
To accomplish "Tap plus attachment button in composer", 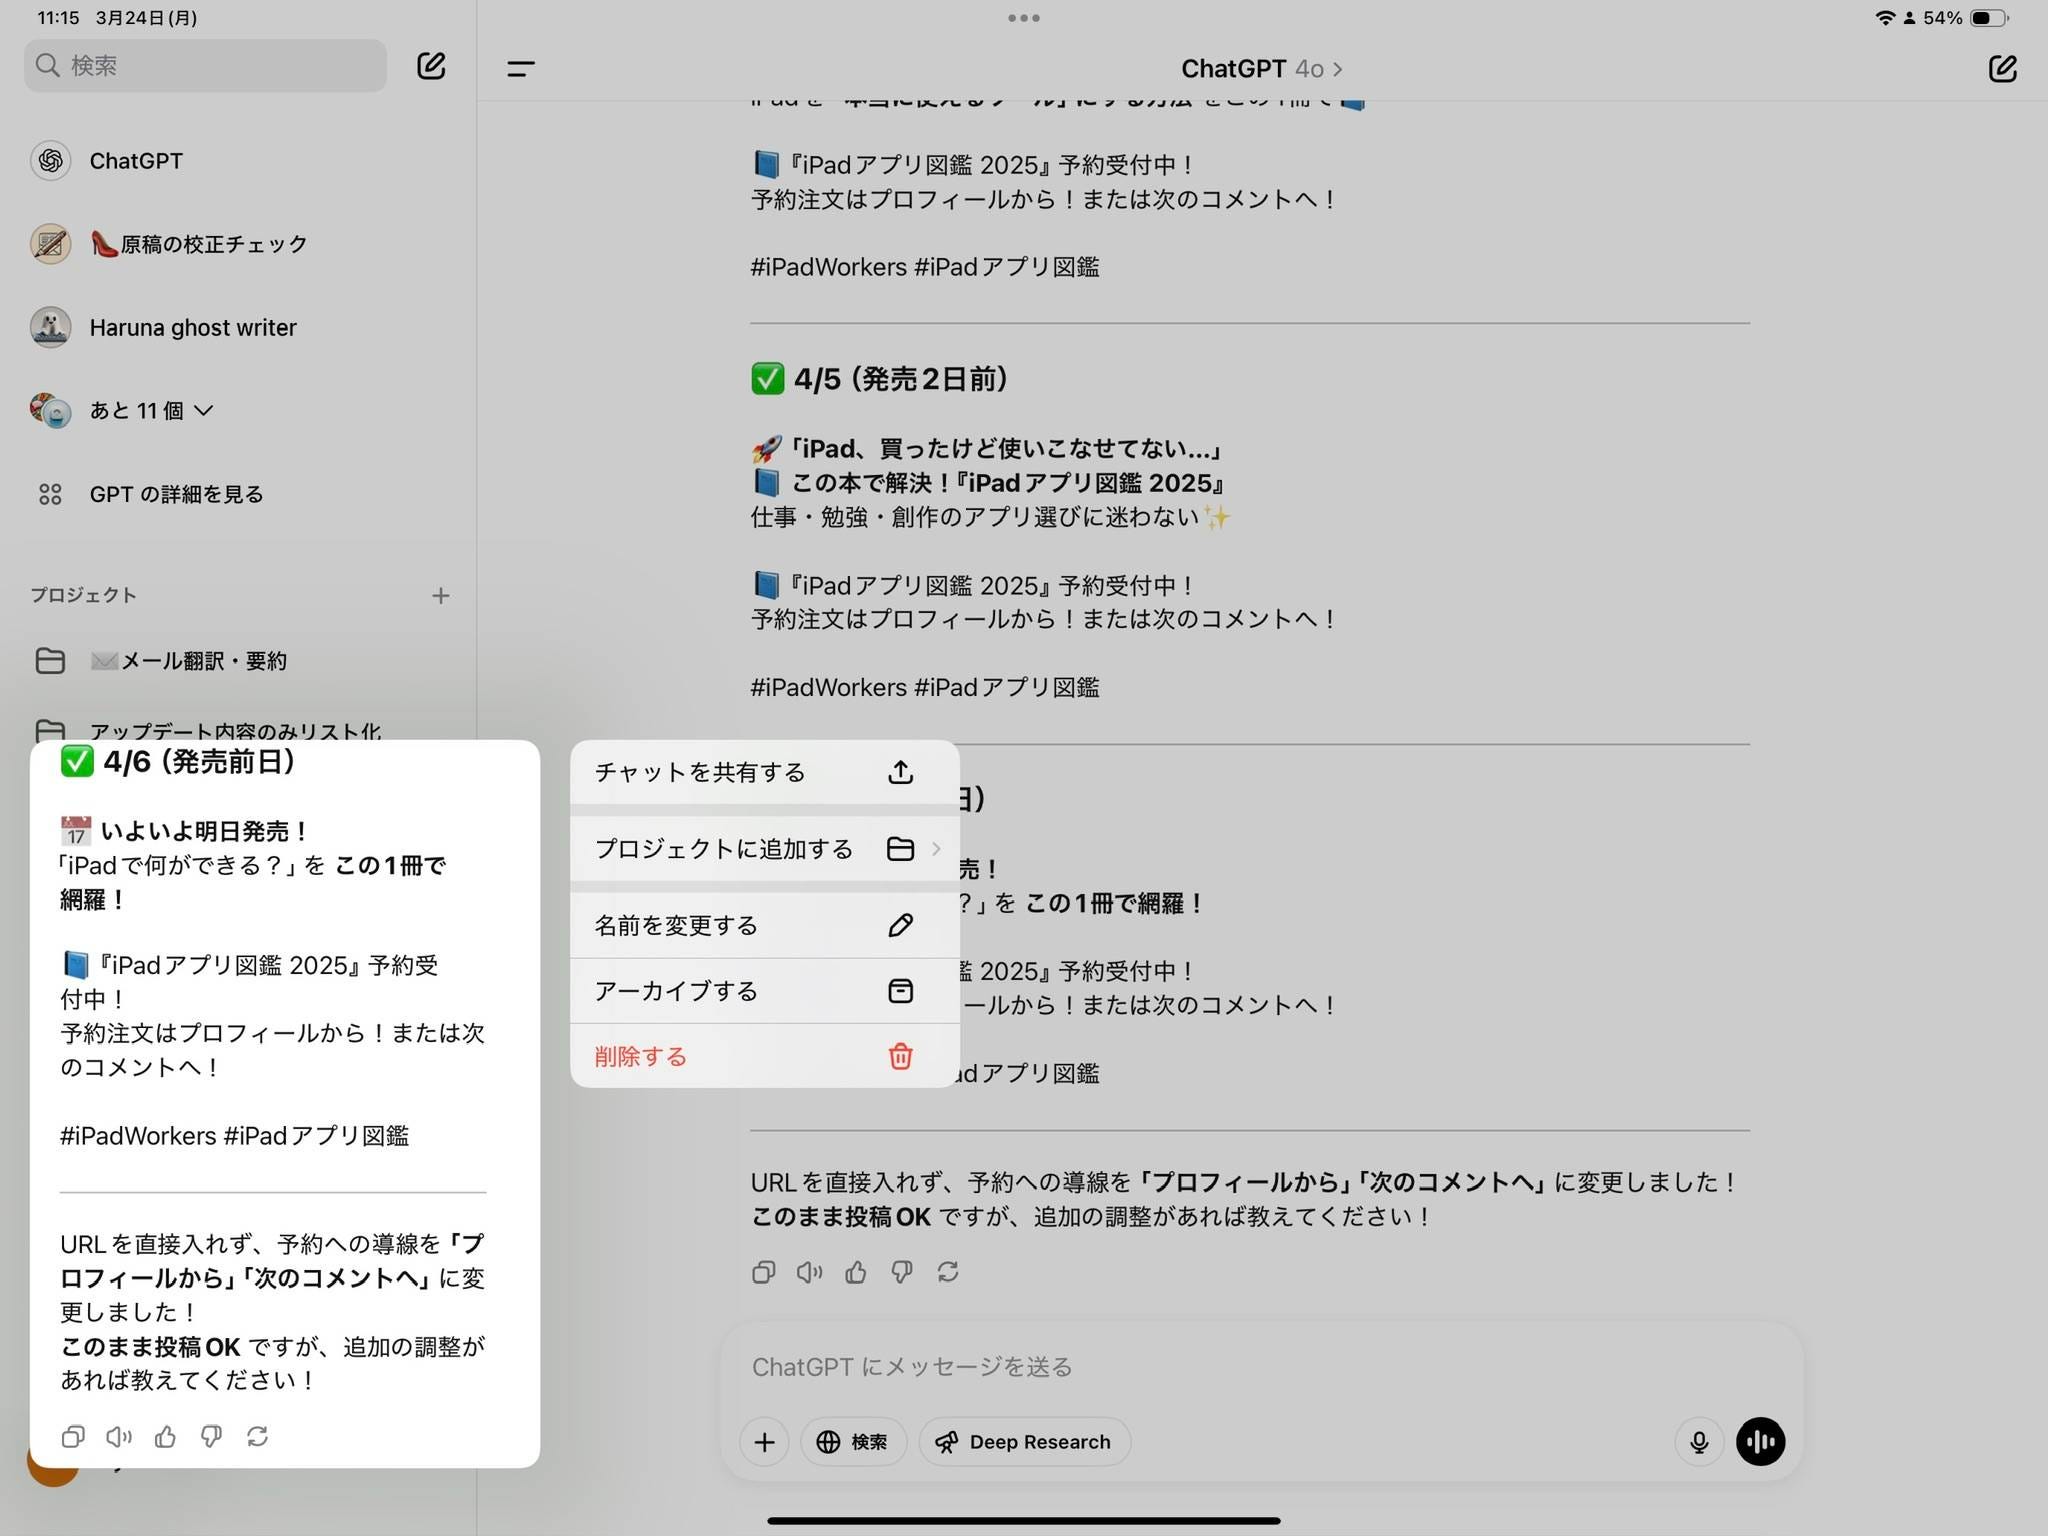I will tap(764, 1442).
